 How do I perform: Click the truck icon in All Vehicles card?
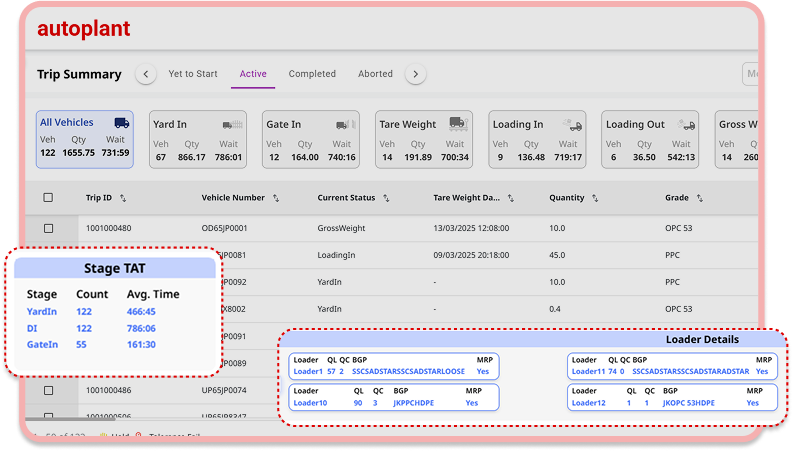coord(121,123)
